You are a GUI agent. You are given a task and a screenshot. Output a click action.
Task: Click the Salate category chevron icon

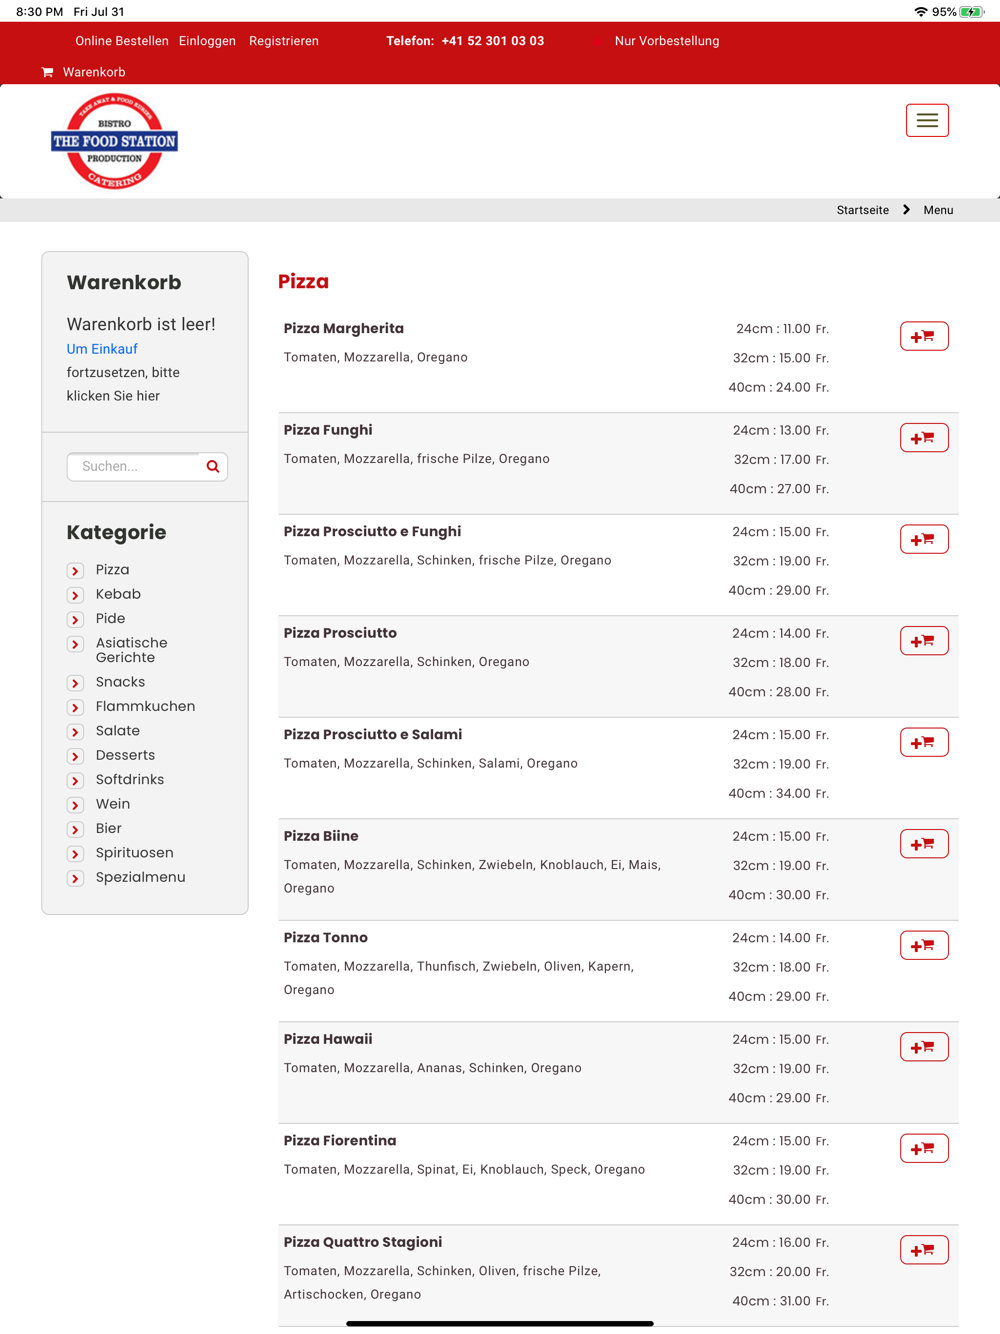75,732
